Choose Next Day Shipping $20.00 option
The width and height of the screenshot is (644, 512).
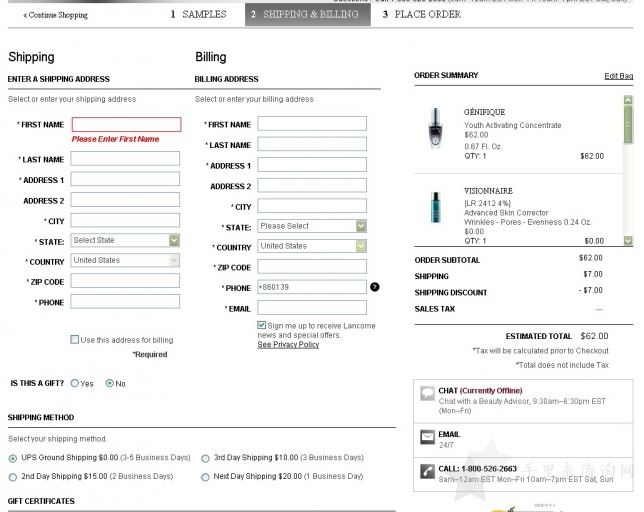(x=205, y=477)
